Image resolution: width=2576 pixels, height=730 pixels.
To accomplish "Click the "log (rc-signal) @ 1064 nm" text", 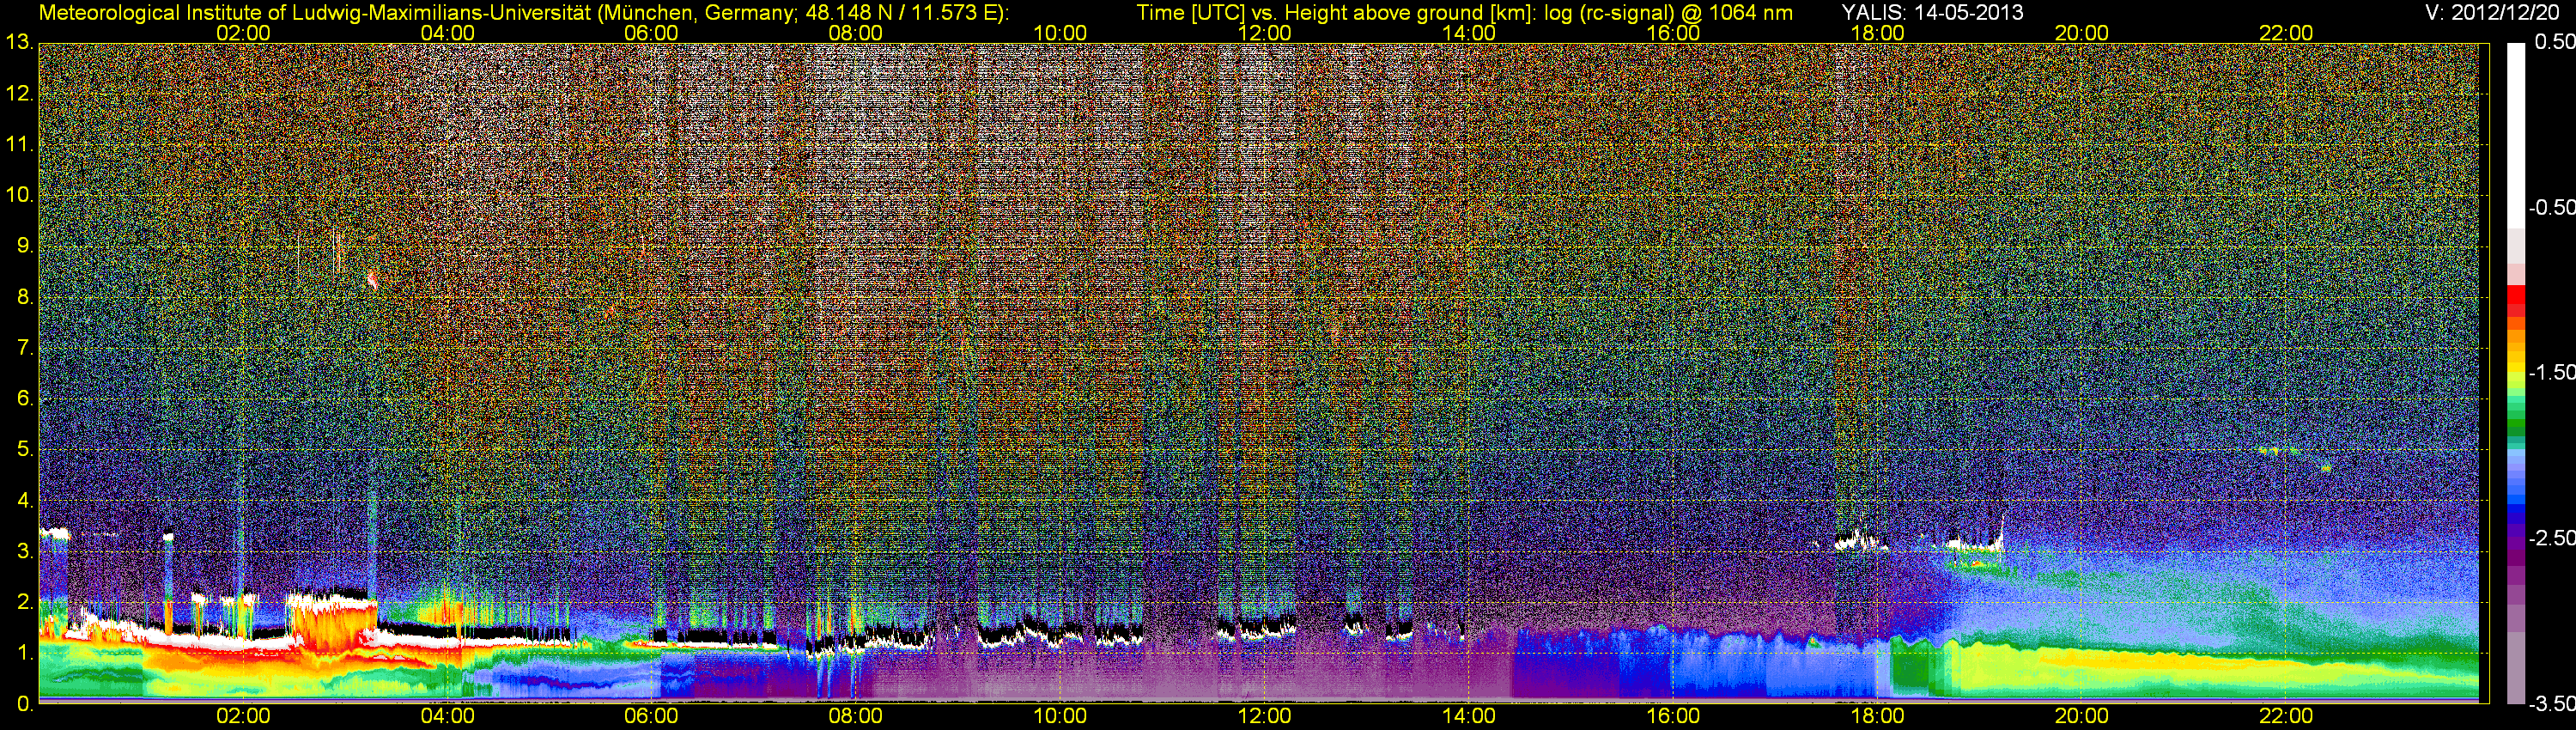I will pos(1668,12).
